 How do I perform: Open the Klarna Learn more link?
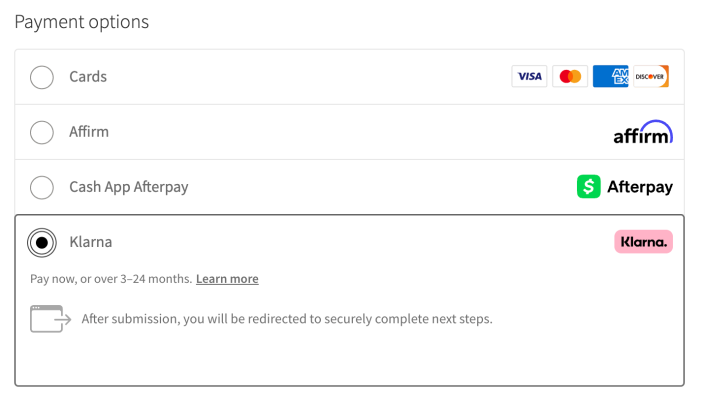227,279
